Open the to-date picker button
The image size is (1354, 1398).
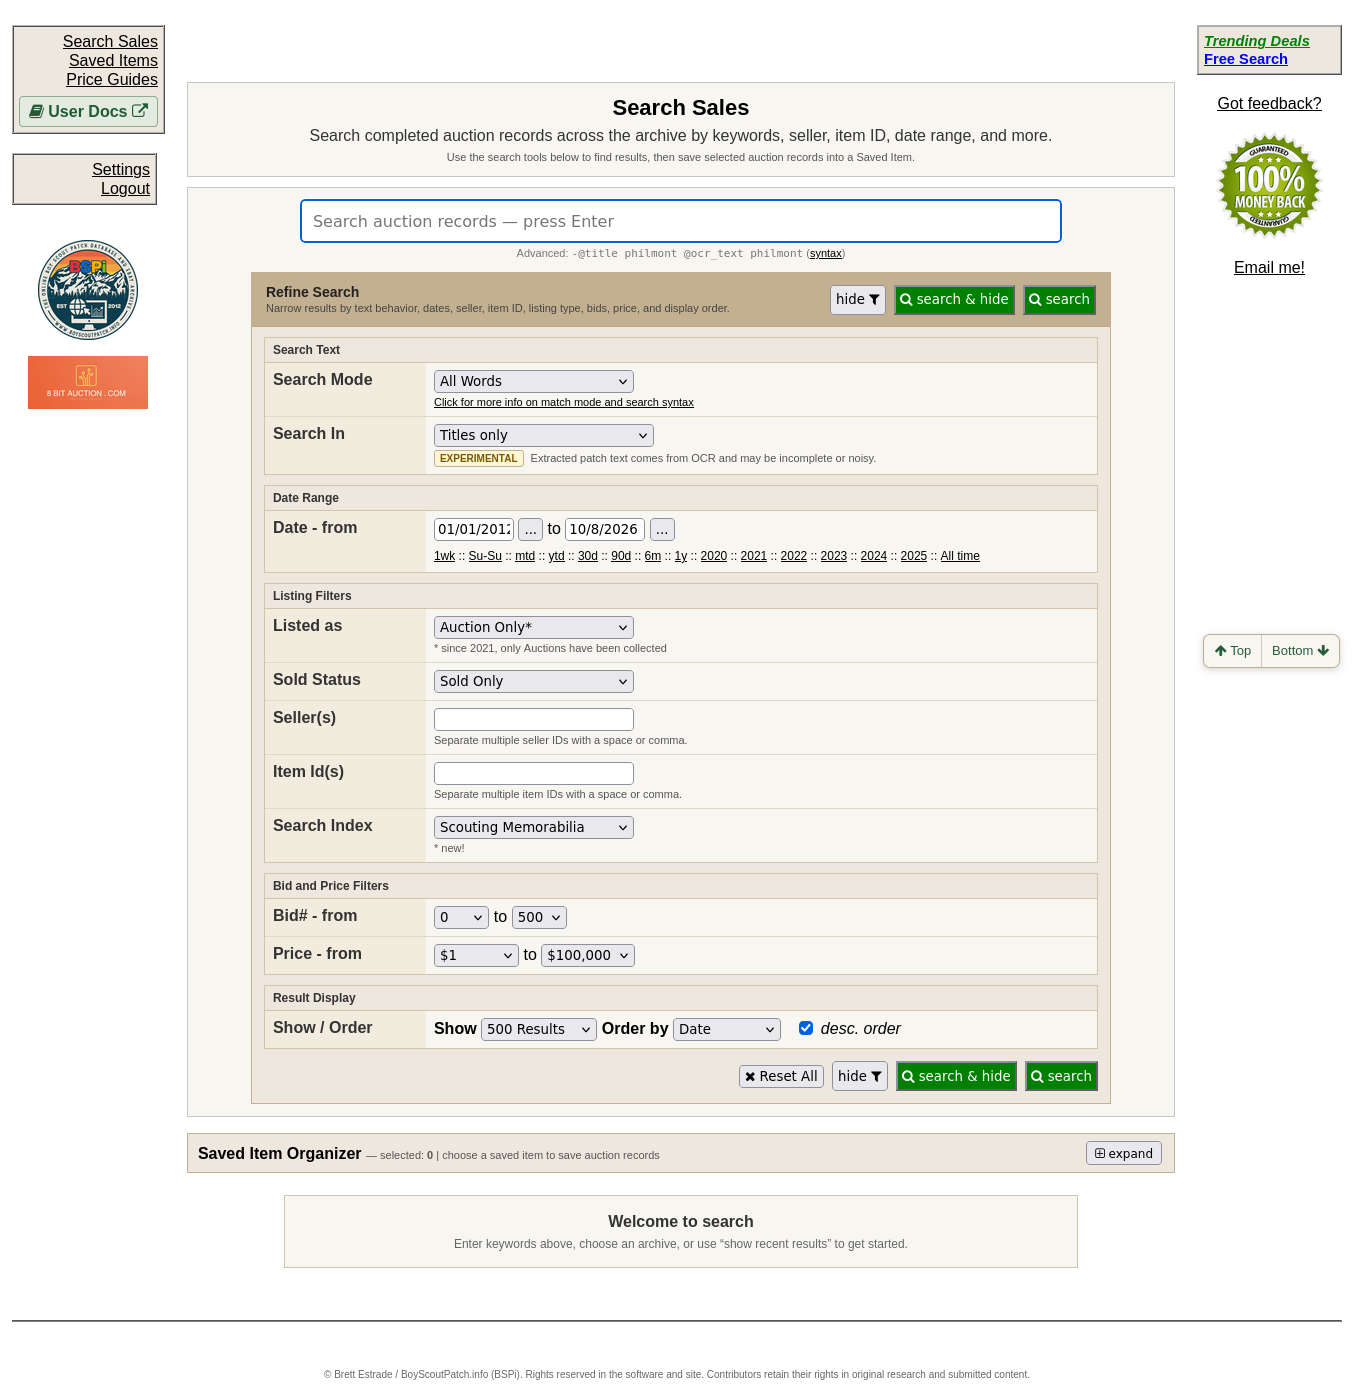click(662, 529)
